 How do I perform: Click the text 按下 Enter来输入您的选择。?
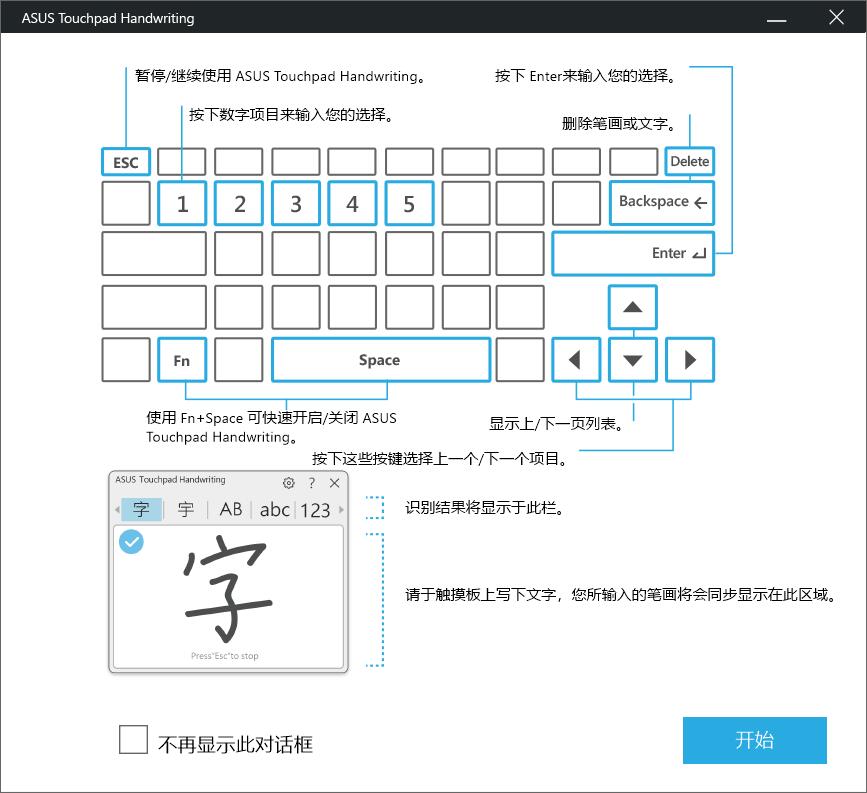tap(586, 76)
